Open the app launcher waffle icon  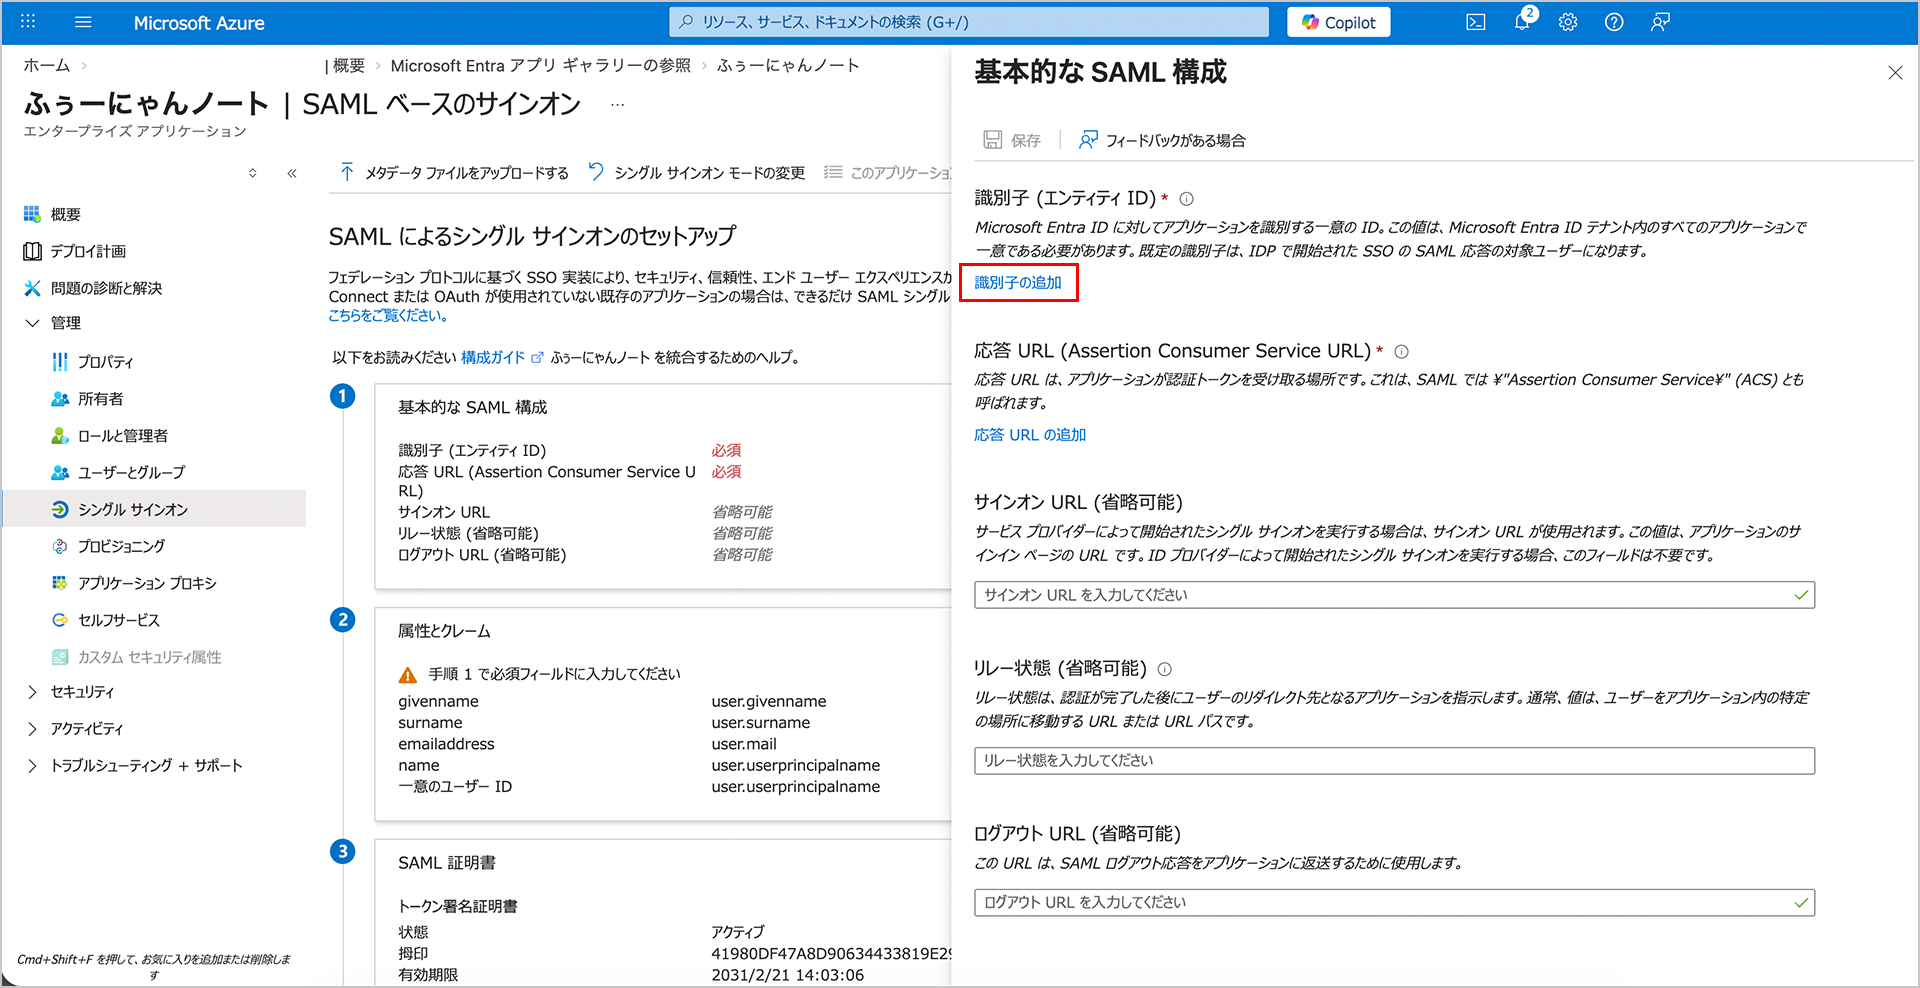point(28,22)
